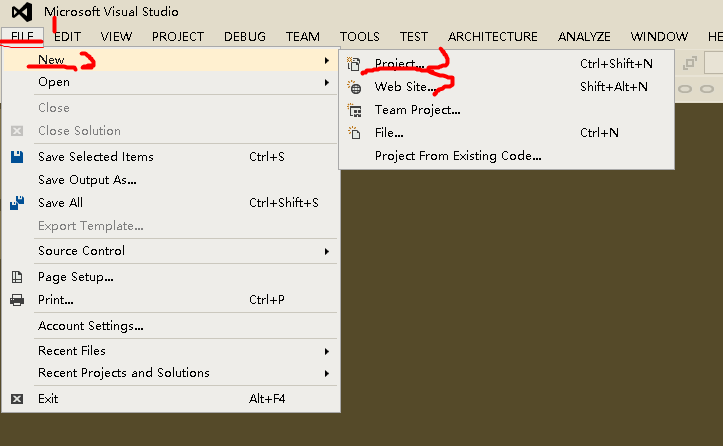The height and width of the screenshot is (446, 723).
Task: Choose Web Site... in New submenu
Action: tap(506, 87)
